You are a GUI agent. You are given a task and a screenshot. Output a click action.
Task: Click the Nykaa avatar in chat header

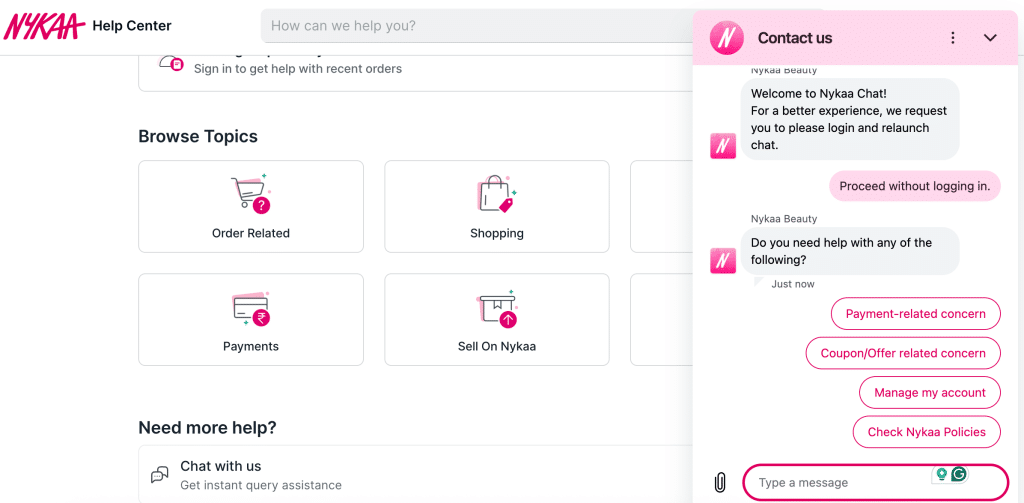[x=727, y=38]
